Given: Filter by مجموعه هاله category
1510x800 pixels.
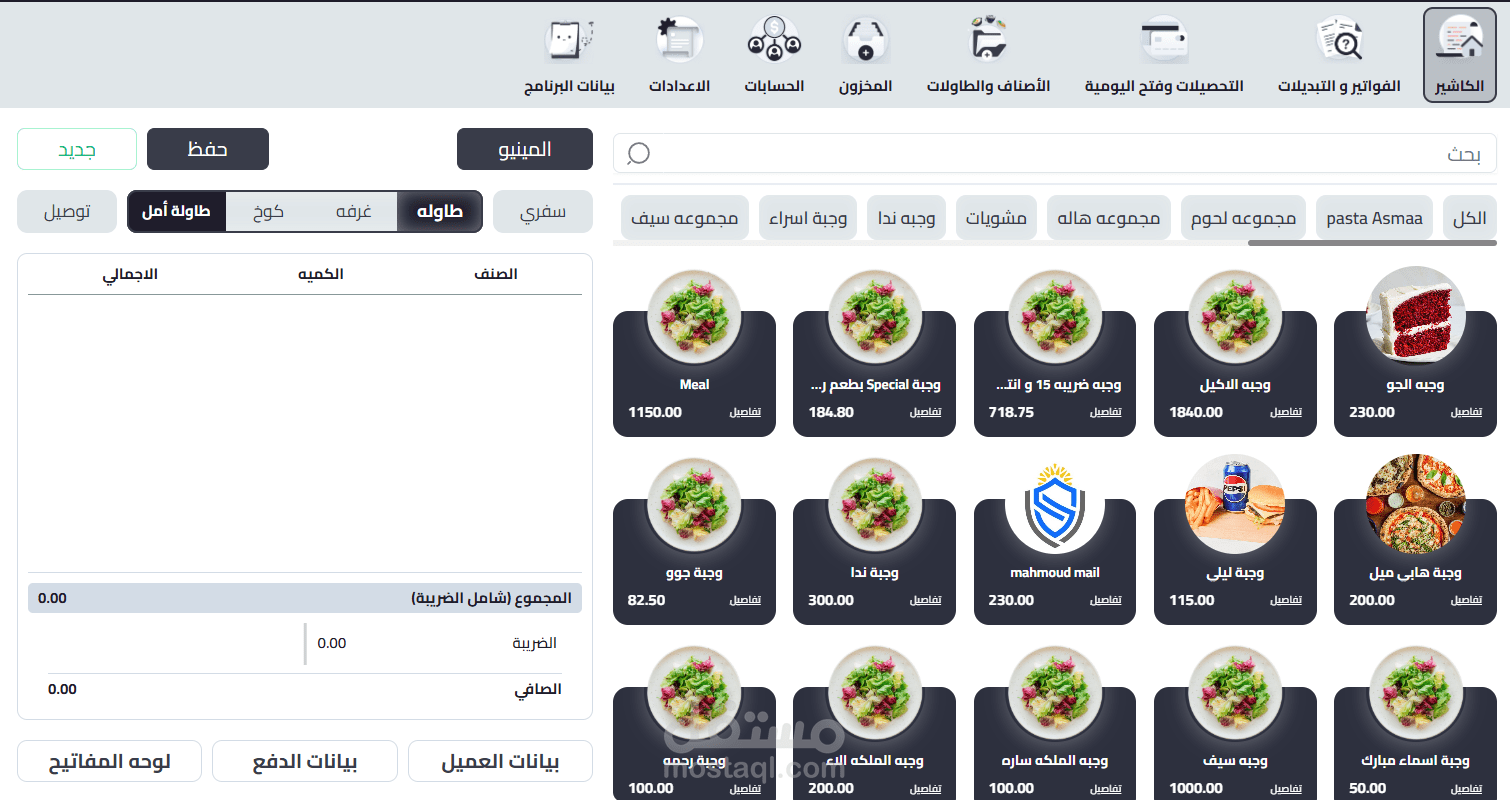Looking at the screenshot, I should pyautogui.click(x=1109, y=218).
